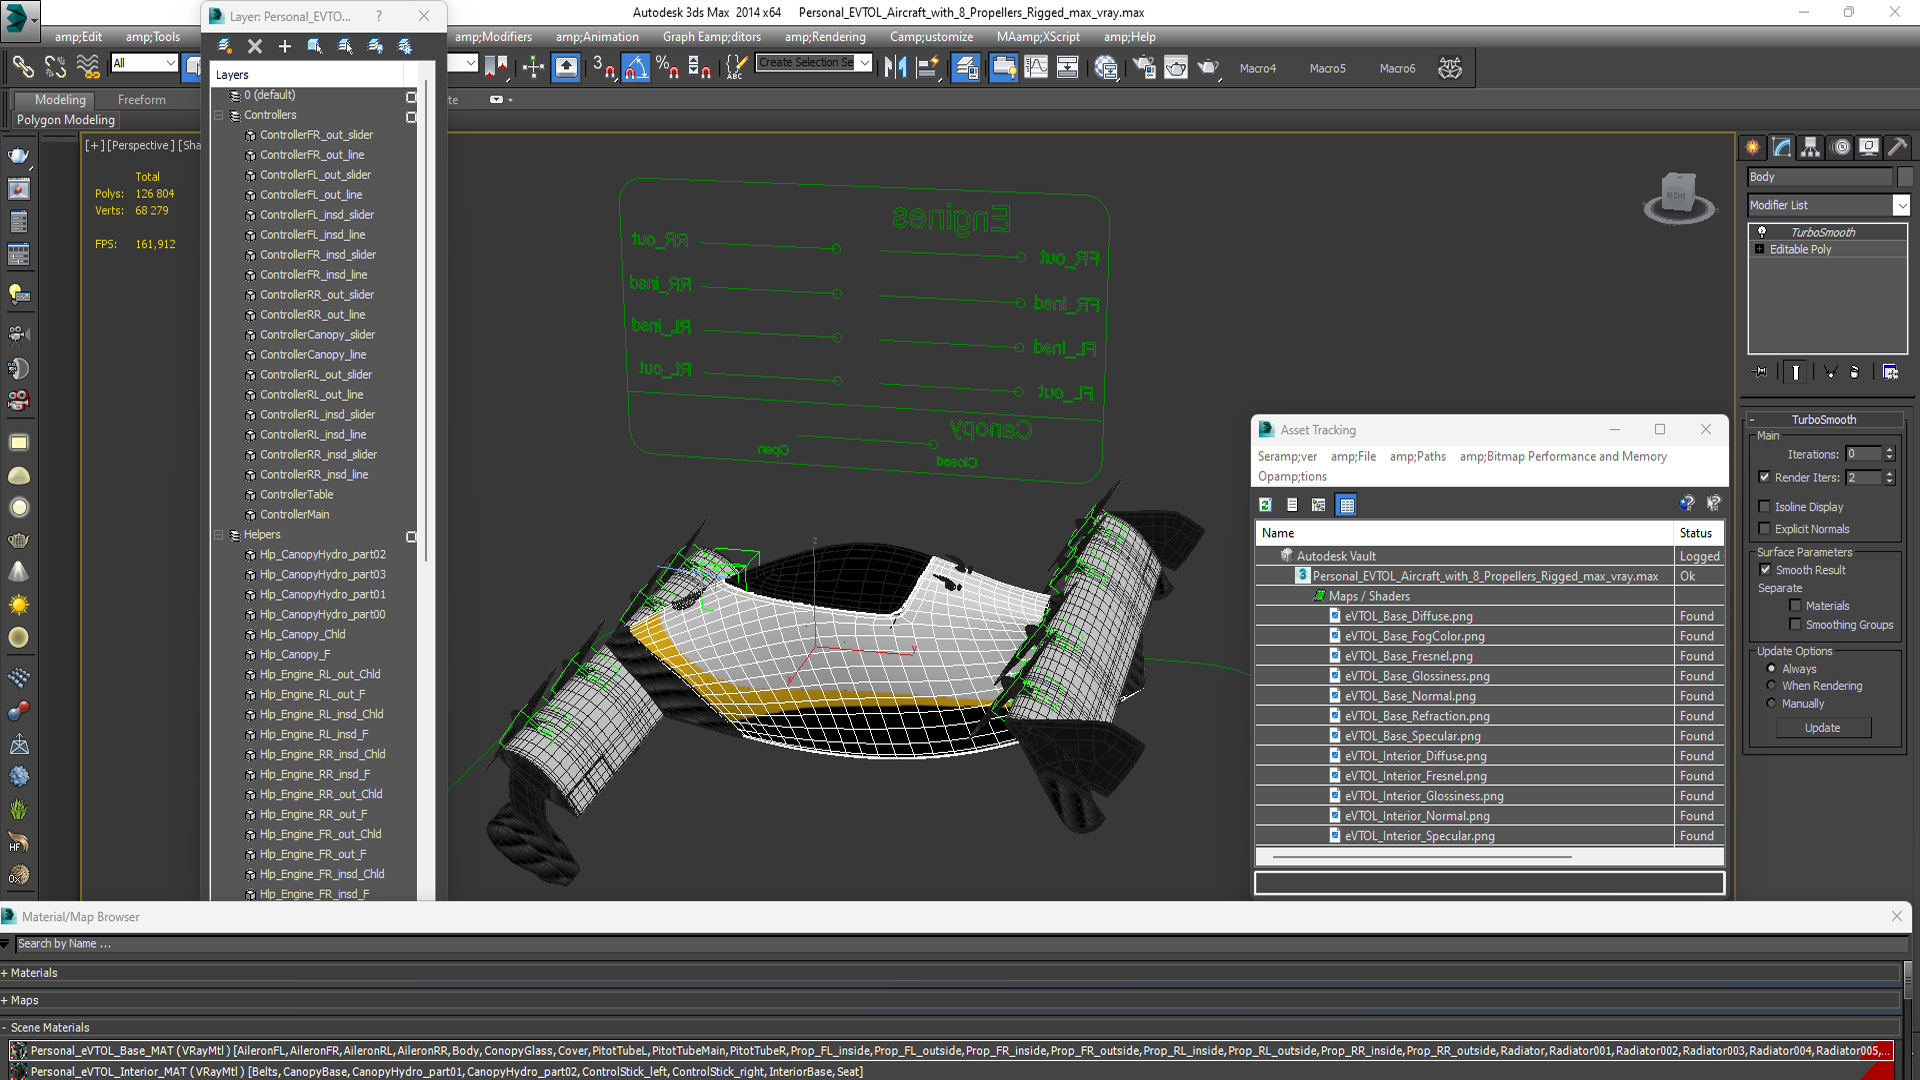This screenshot has width=1920, height=1080.
Task: Collapse the Controllers layer group
Action: click(218, 115)
